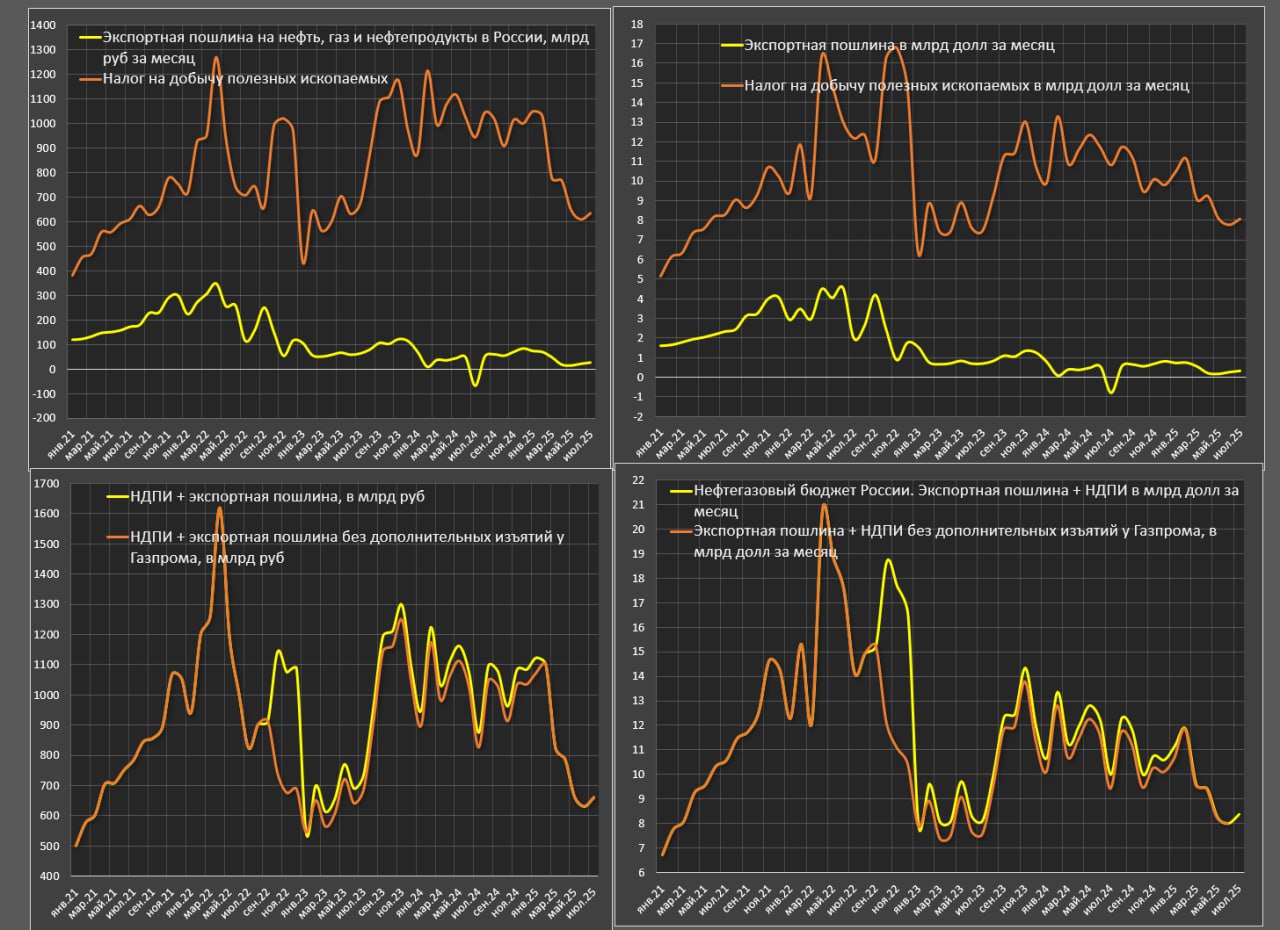Viewport: 1280px width, 930px height.
Task: Click yellow legend line for export duty in rubles
Action: coord(88,37)
